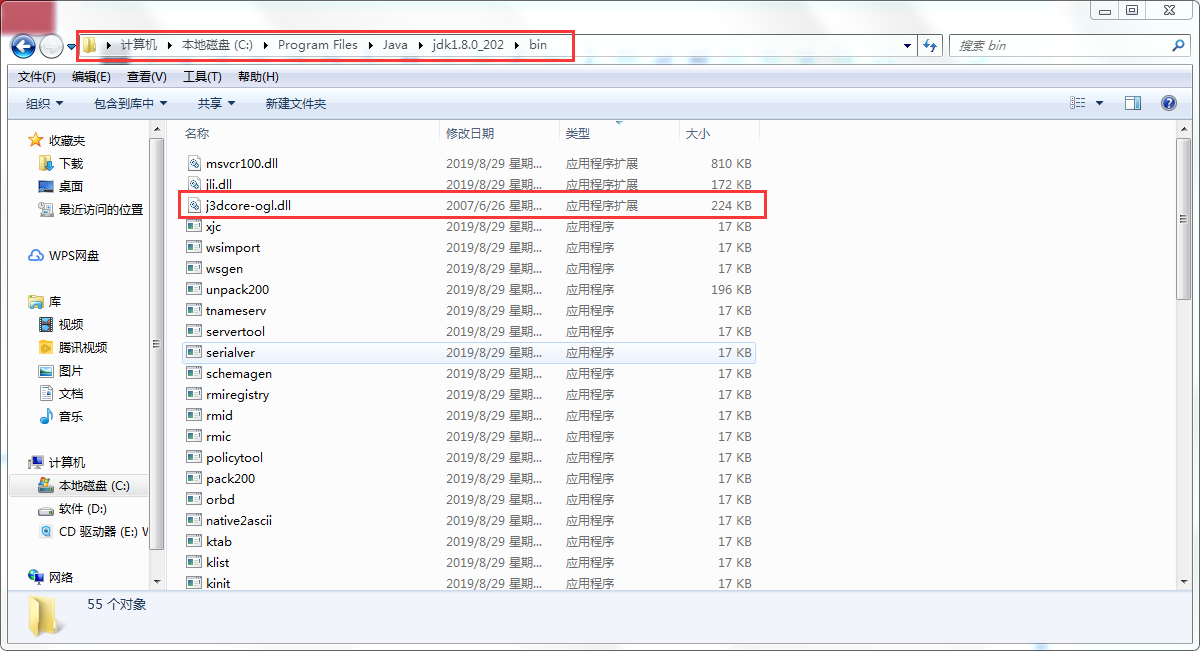
Task: Open the address bar history dropdown
Action: pos(906,45)
